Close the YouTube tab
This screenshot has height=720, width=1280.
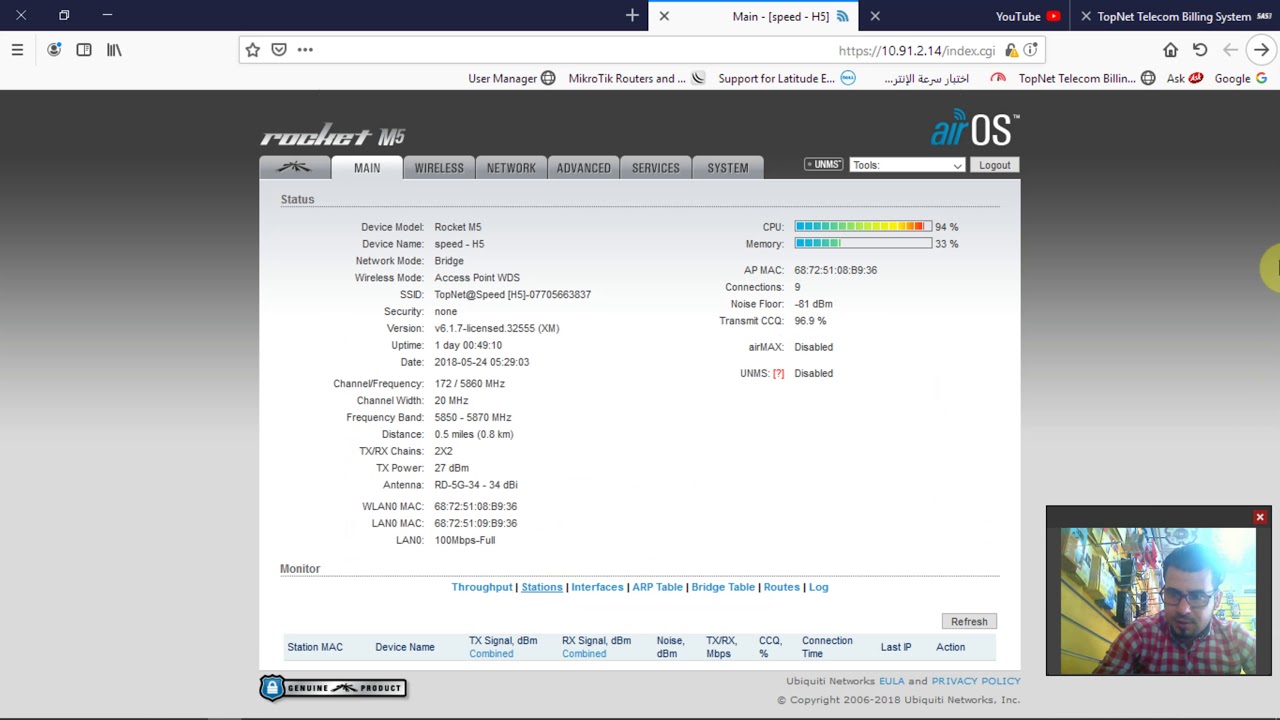coord(875,16)
